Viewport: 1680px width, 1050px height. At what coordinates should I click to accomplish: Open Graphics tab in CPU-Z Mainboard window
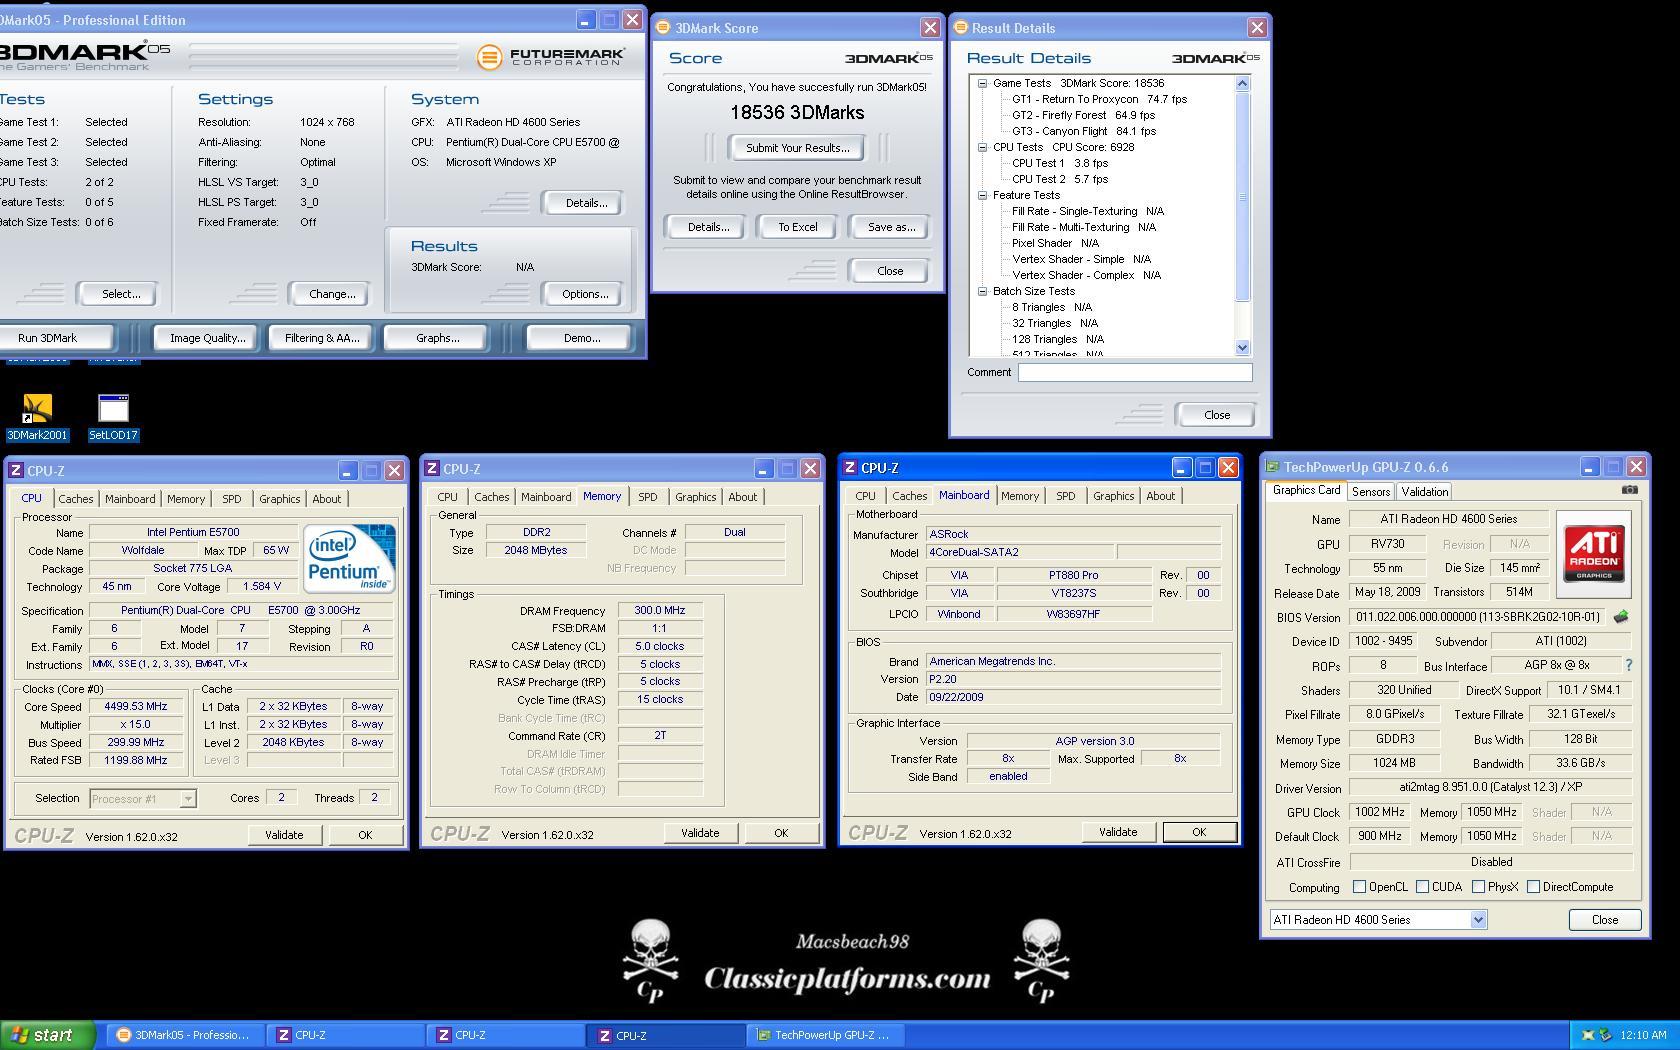point(1113,496)
